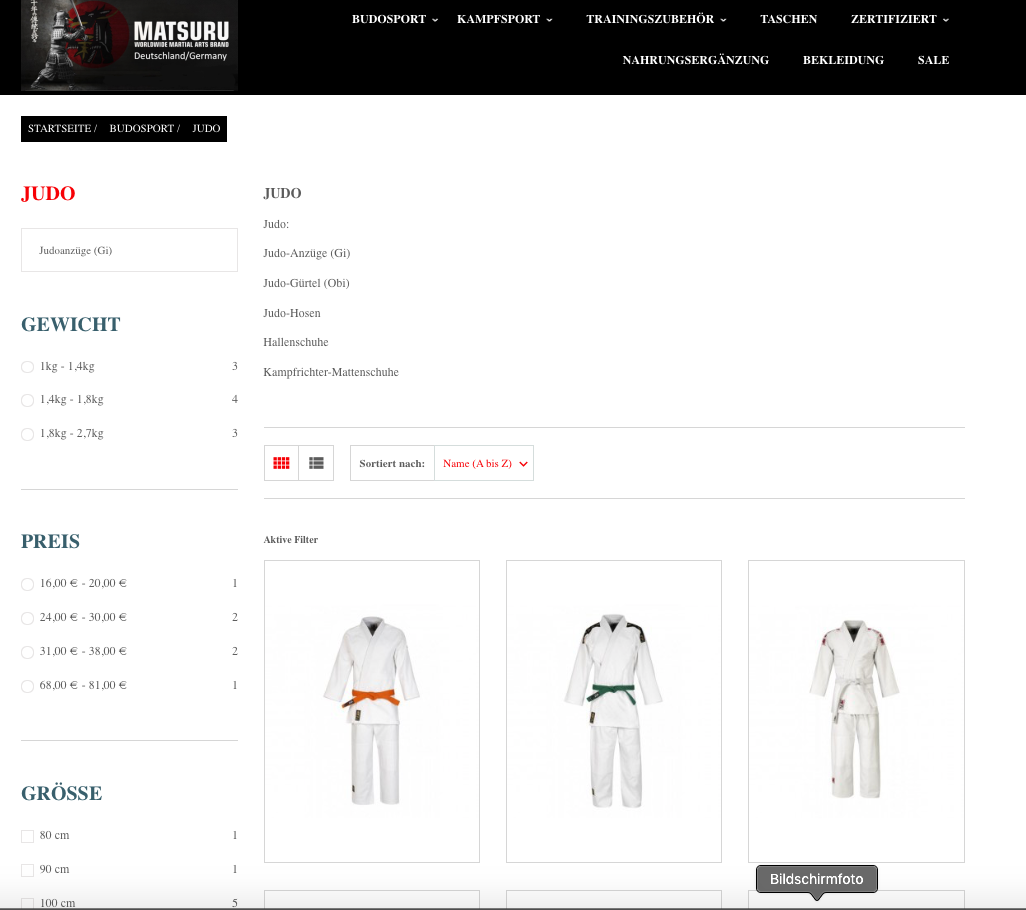Expand the Kampfsport chevron arrow
The image size is (1026, 910).
coord(550,20)
